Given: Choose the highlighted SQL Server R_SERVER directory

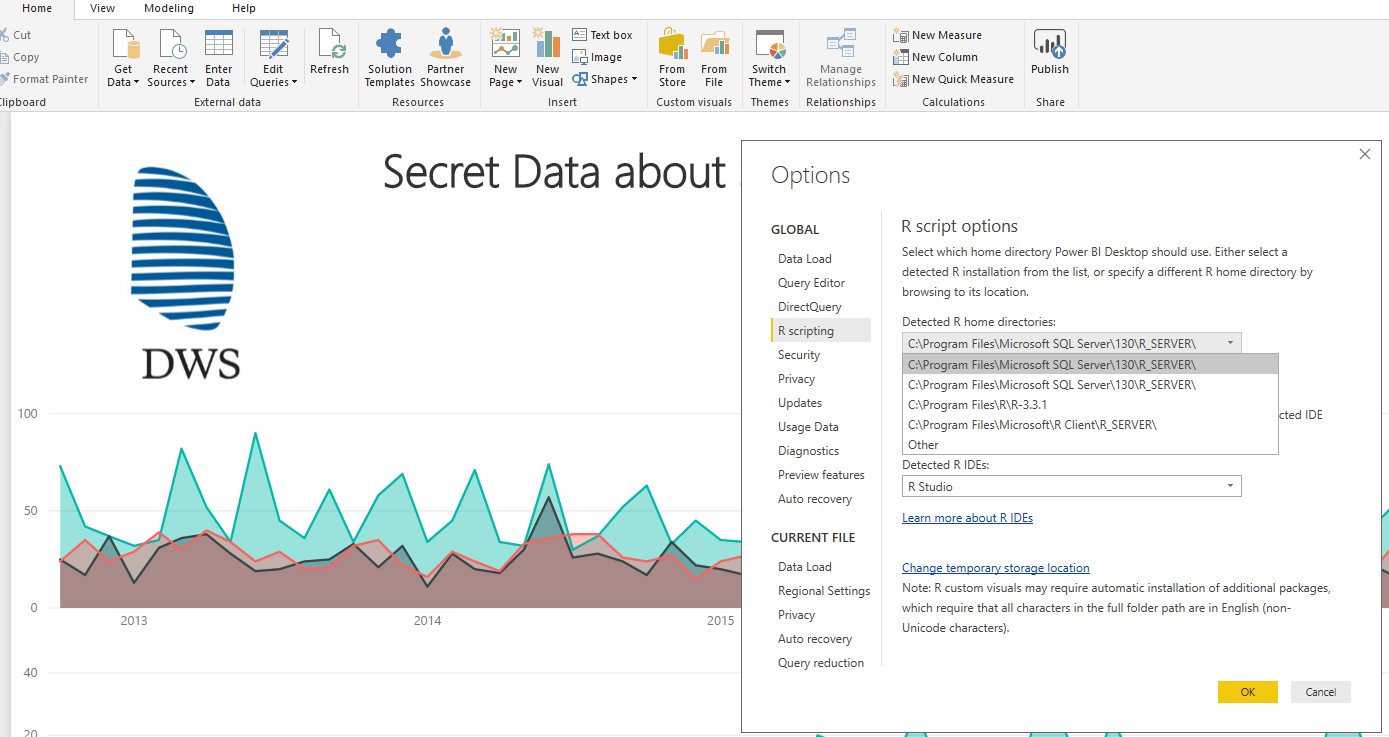Looking at the screenshot, I should tap(1090, 364).
